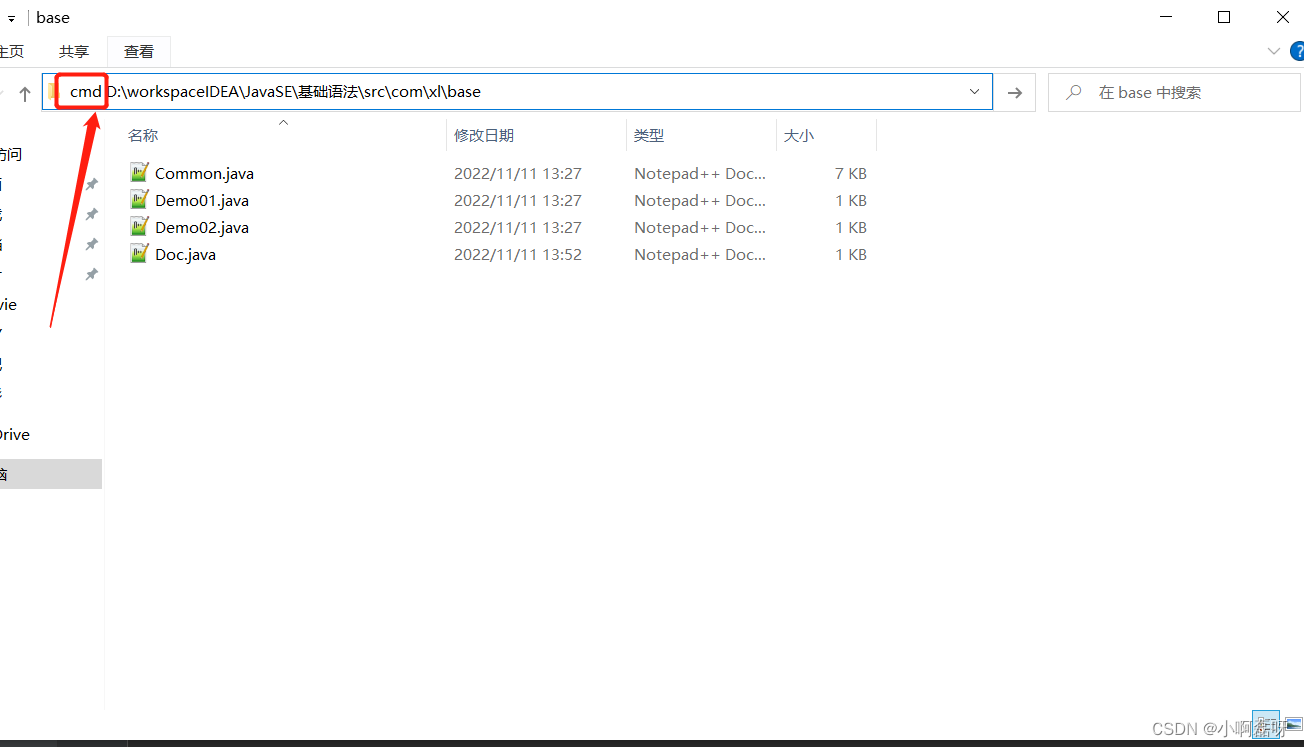
Task: Open the 查看 ribbon tab
Action: [139, 51]
